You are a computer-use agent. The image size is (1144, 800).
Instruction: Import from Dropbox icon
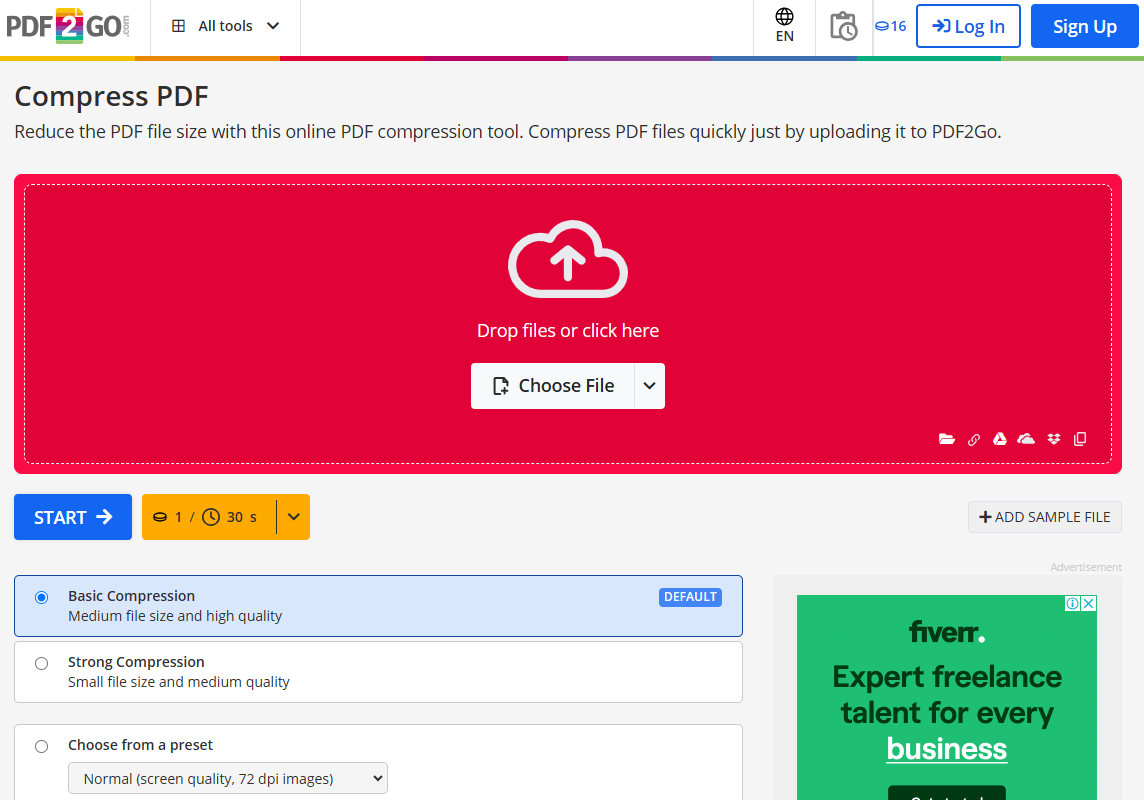1053,439
